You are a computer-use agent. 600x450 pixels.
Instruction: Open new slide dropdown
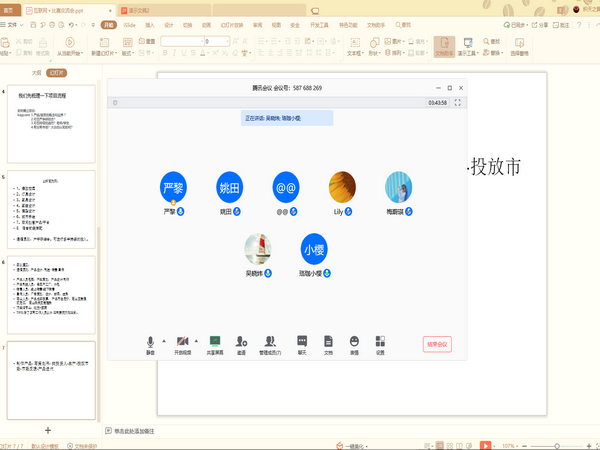click(x=104, y=53)
